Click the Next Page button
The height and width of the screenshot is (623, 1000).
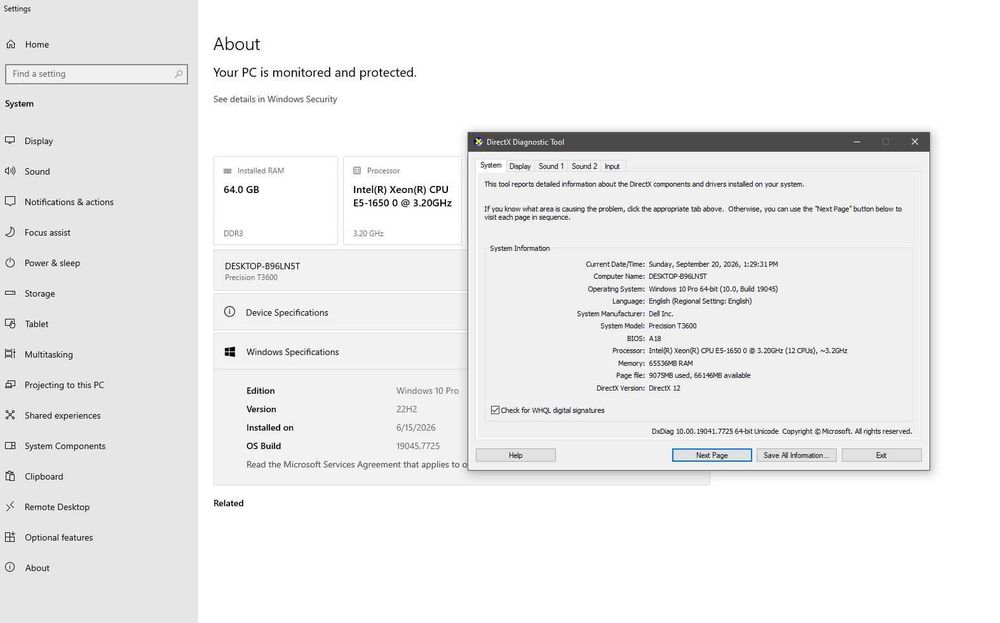[712, 455]
